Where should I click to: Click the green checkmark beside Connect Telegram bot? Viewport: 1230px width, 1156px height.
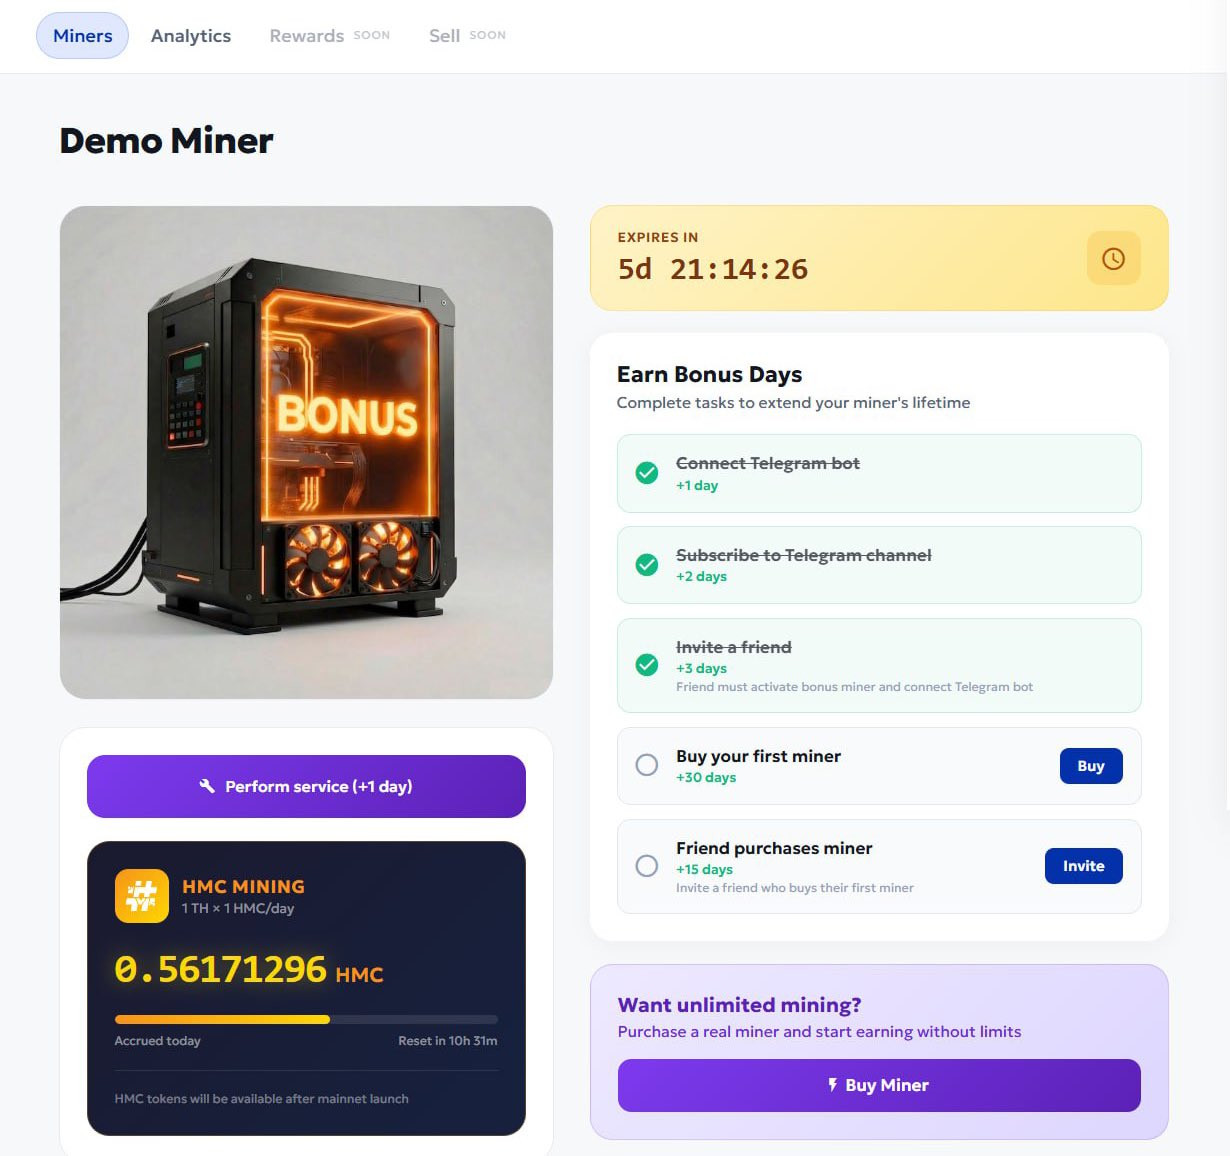(647, 473)
